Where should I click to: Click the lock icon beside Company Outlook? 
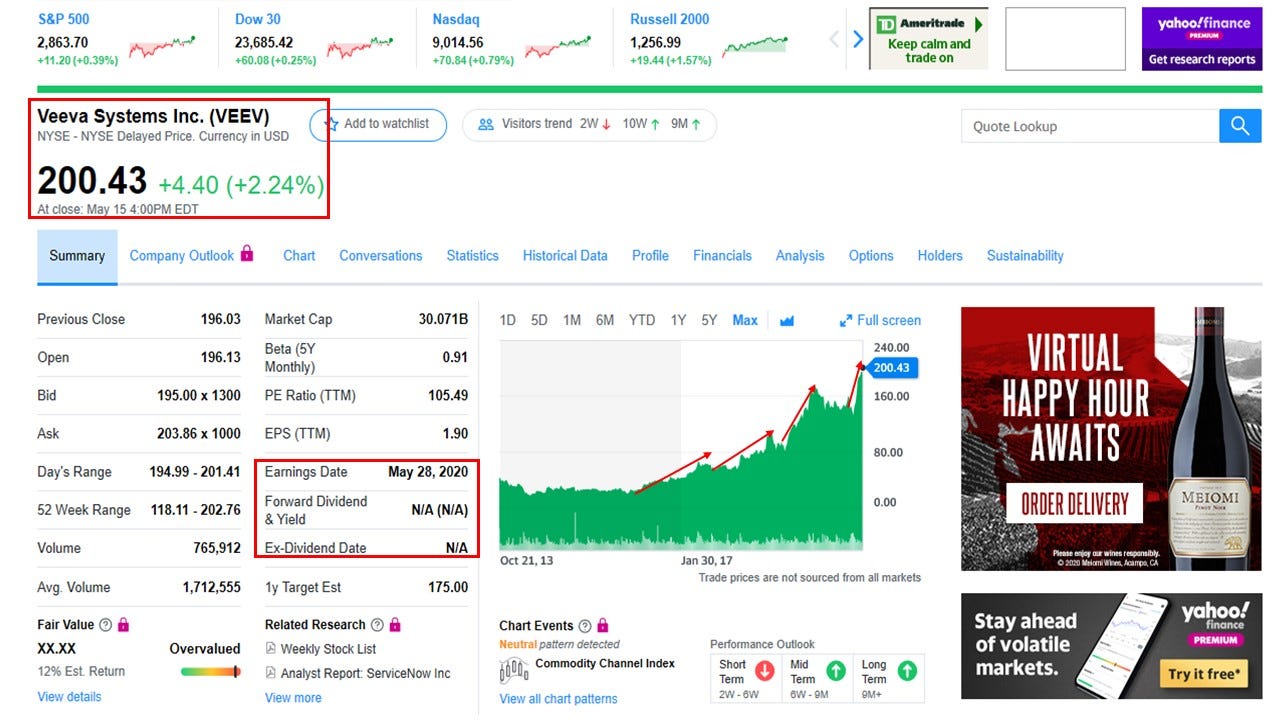pos(247,254)
